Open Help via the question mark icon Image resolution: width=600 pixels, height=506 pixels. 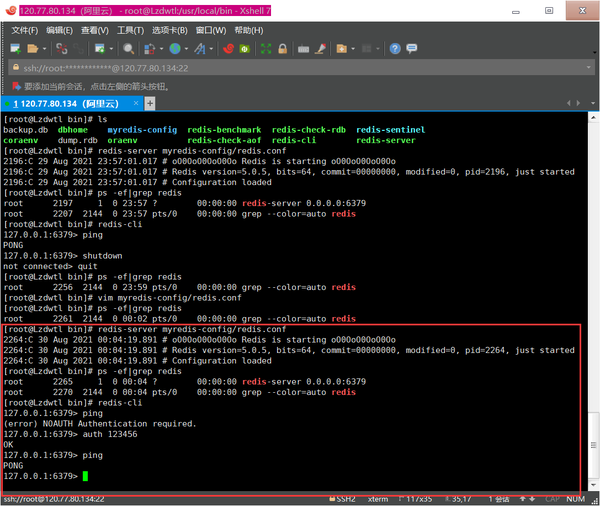(395, 48)
